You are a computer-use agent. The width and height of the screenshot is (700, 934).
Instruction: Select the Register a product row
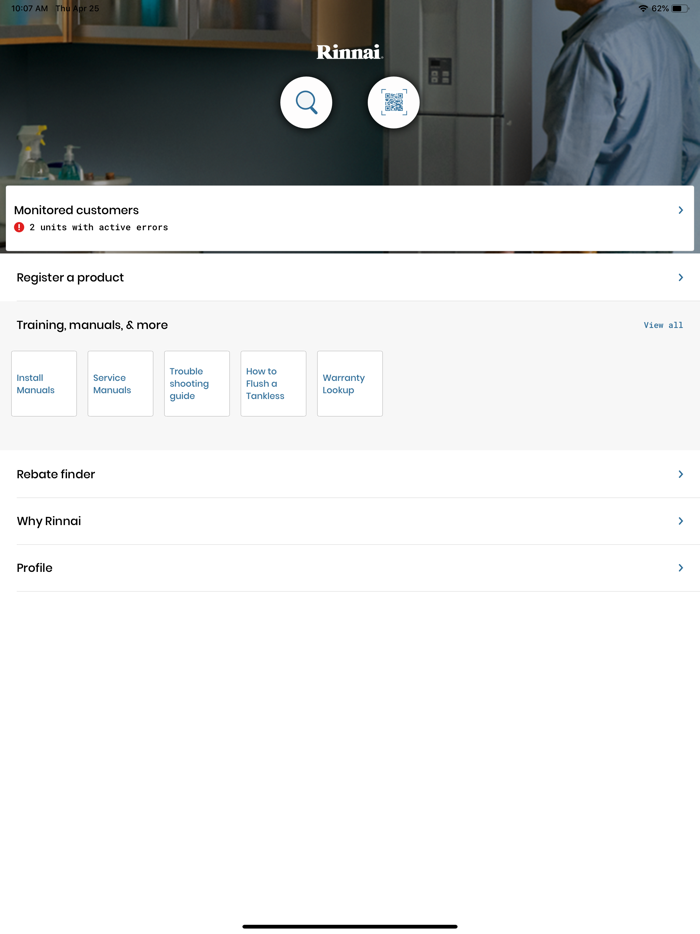pyautogui.click(x=350, y=277)
